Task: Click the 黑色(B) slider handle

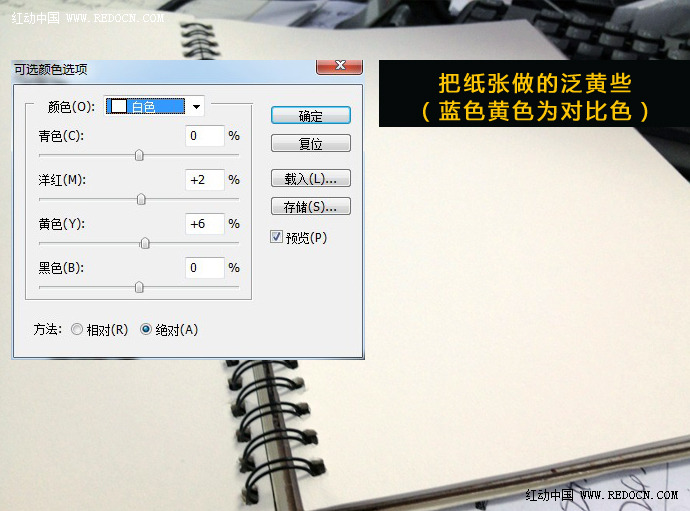Action: coord(139,287)
